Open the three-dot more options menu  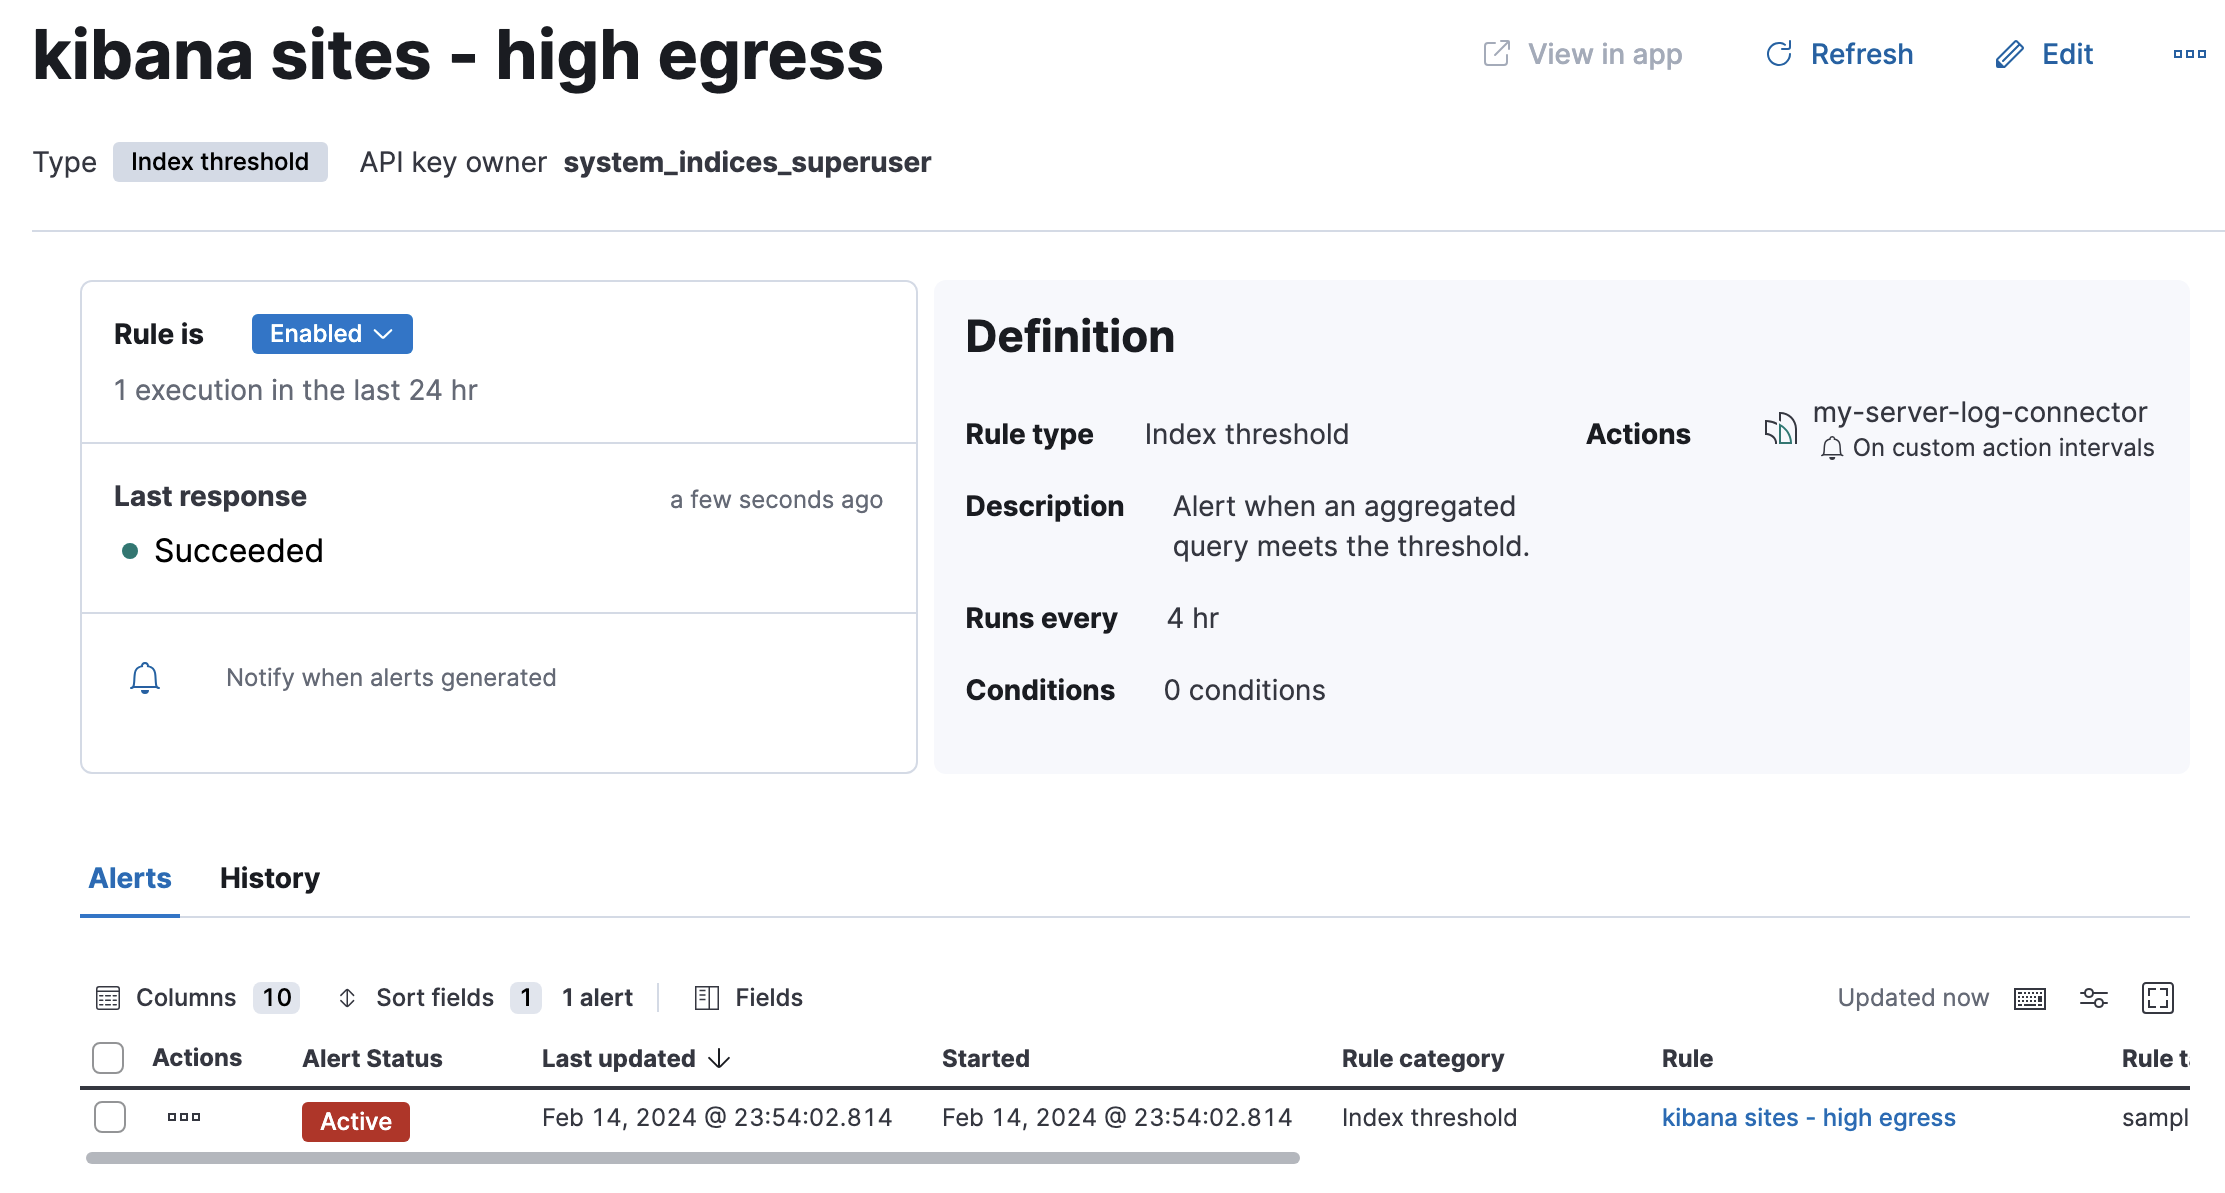pyautogui.click(x=2189, y=54)
